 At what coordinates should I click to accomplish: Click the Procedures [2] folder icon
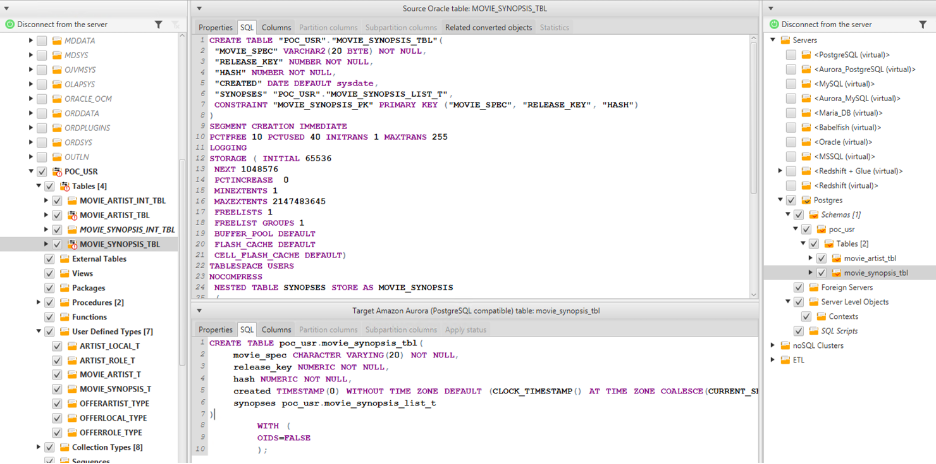(x=64, y=302)
